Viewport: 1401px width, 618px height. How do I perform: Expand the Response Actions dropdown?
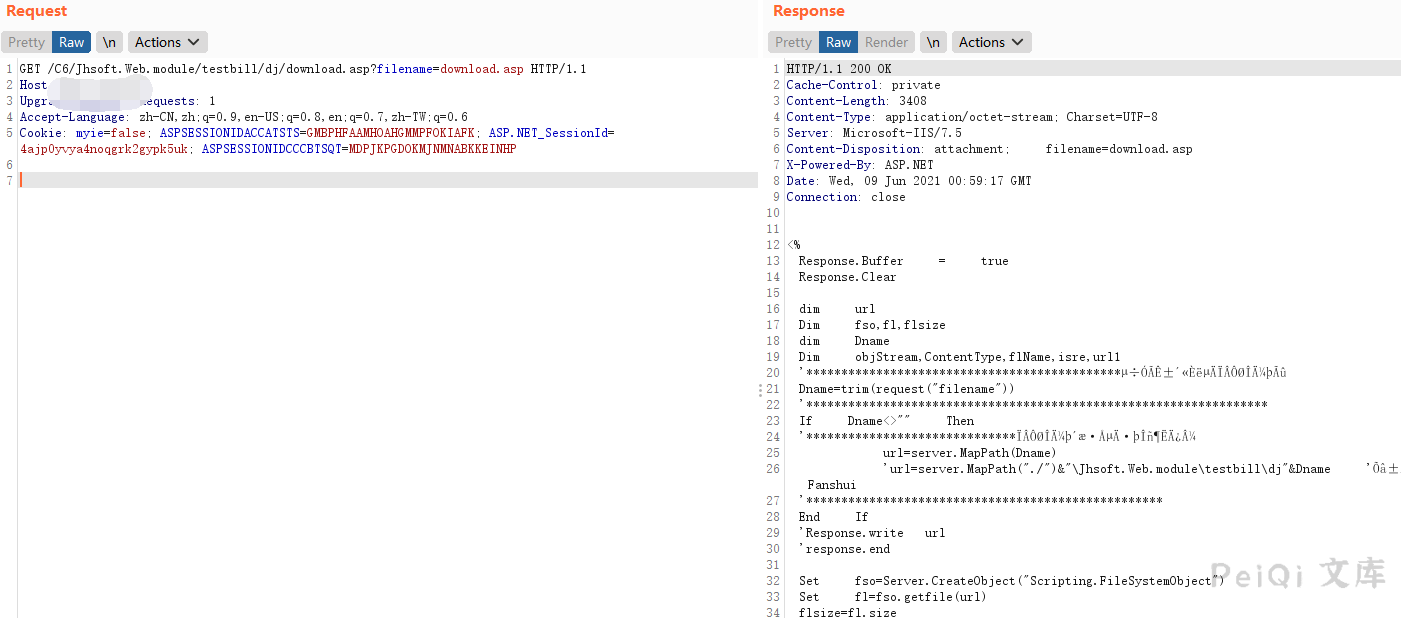(990, 42)
